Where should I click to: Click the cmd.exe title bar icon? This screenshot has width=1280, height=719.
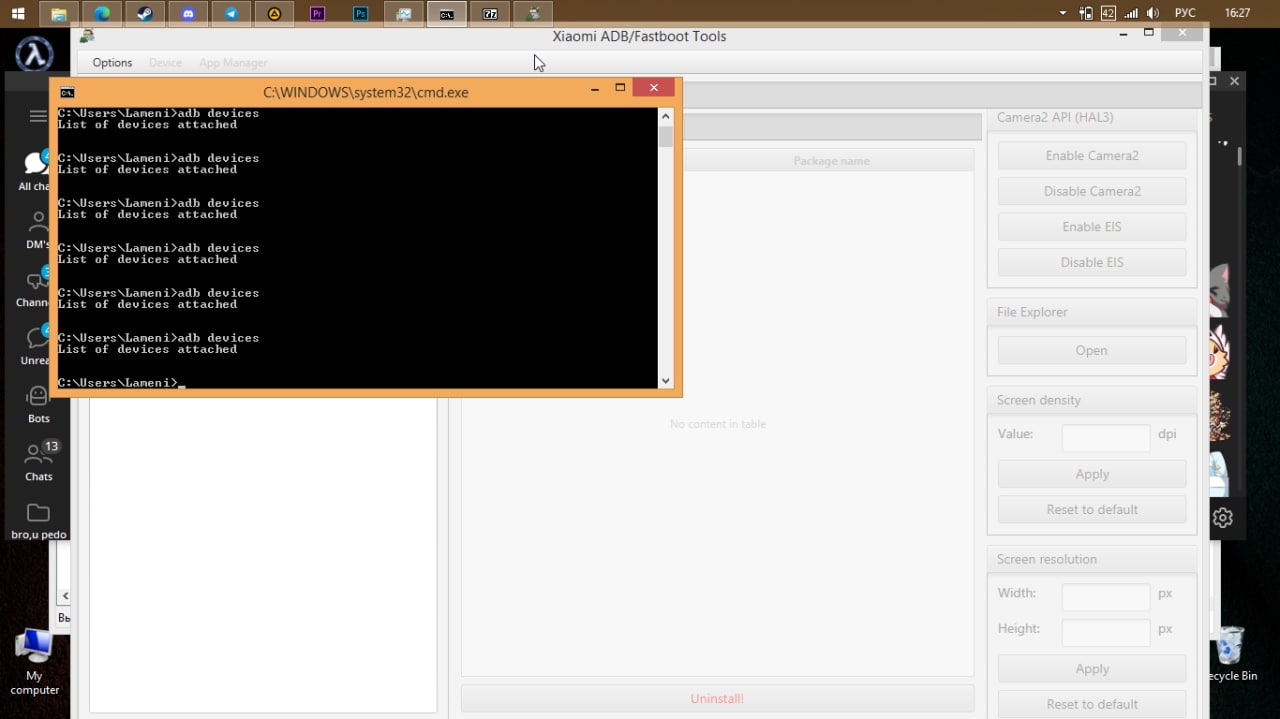[66, 92]
